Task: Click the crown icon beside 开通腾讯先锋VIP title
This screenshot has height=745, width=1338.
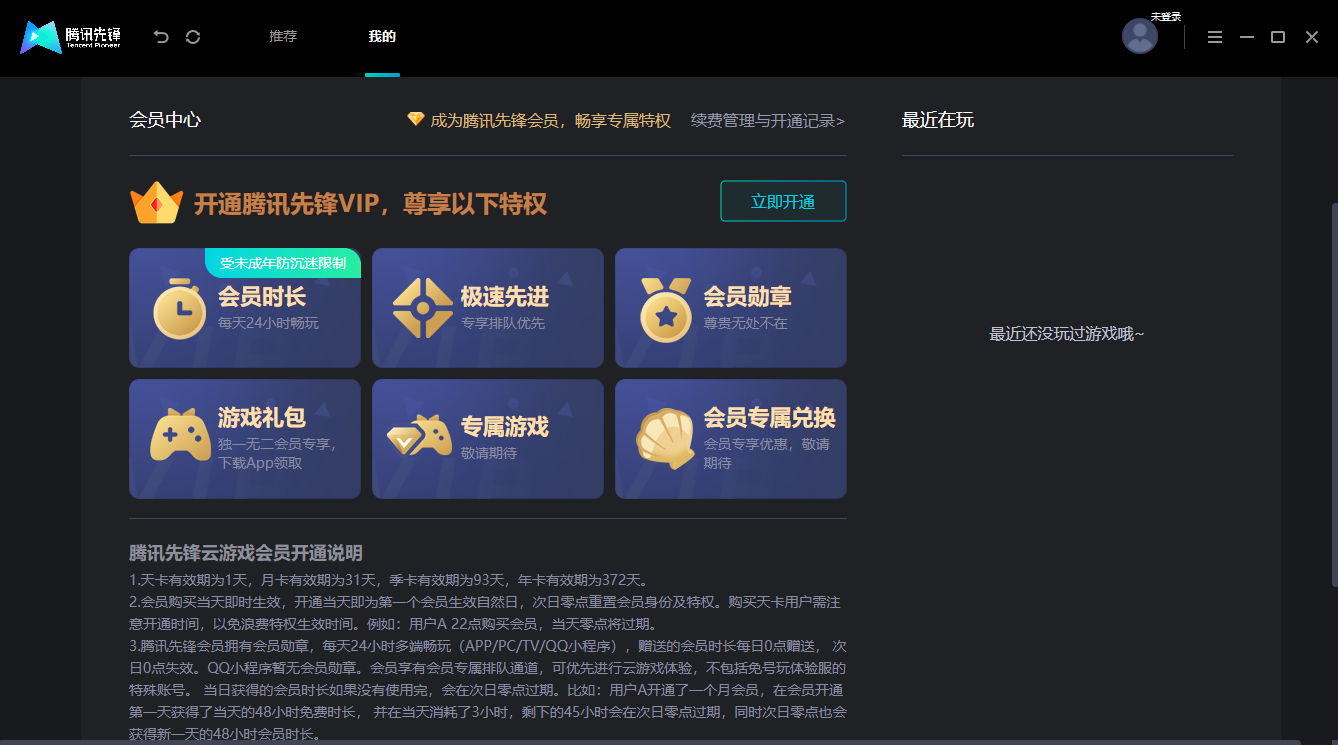Action: pos(157,202)
